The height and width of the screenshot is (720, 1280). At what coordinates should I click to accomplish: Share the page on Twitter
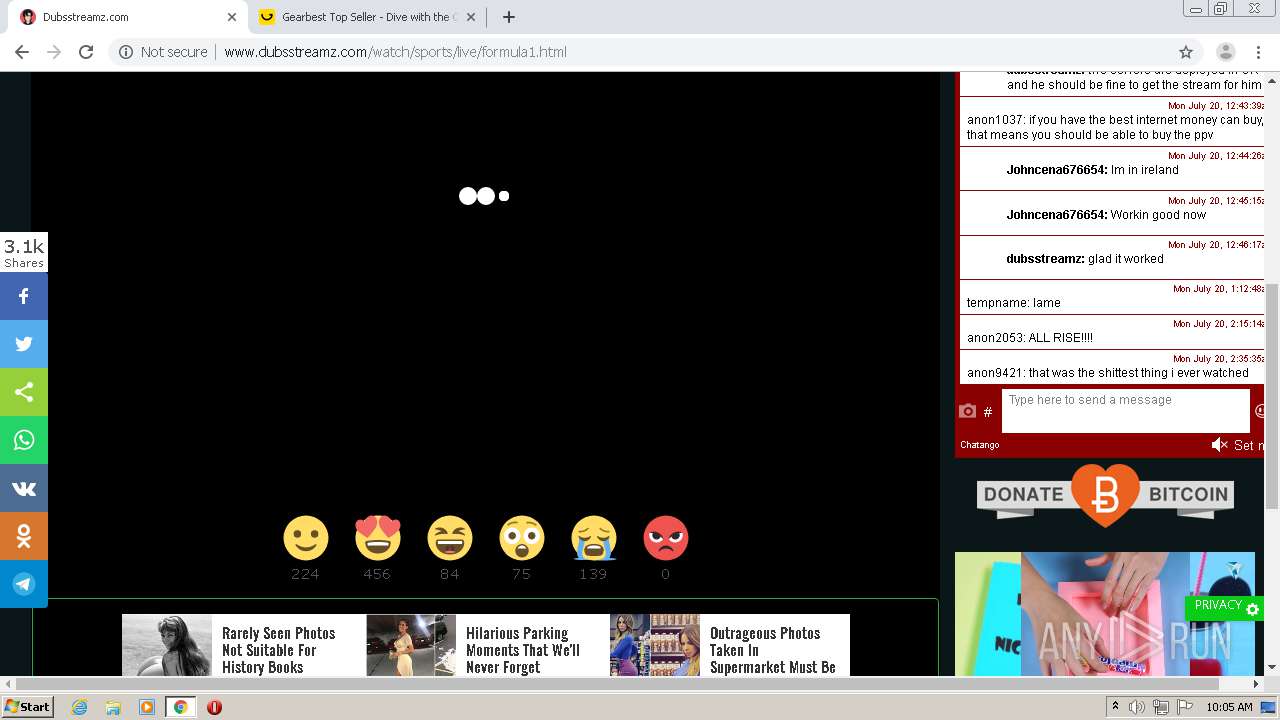point(24,344)
